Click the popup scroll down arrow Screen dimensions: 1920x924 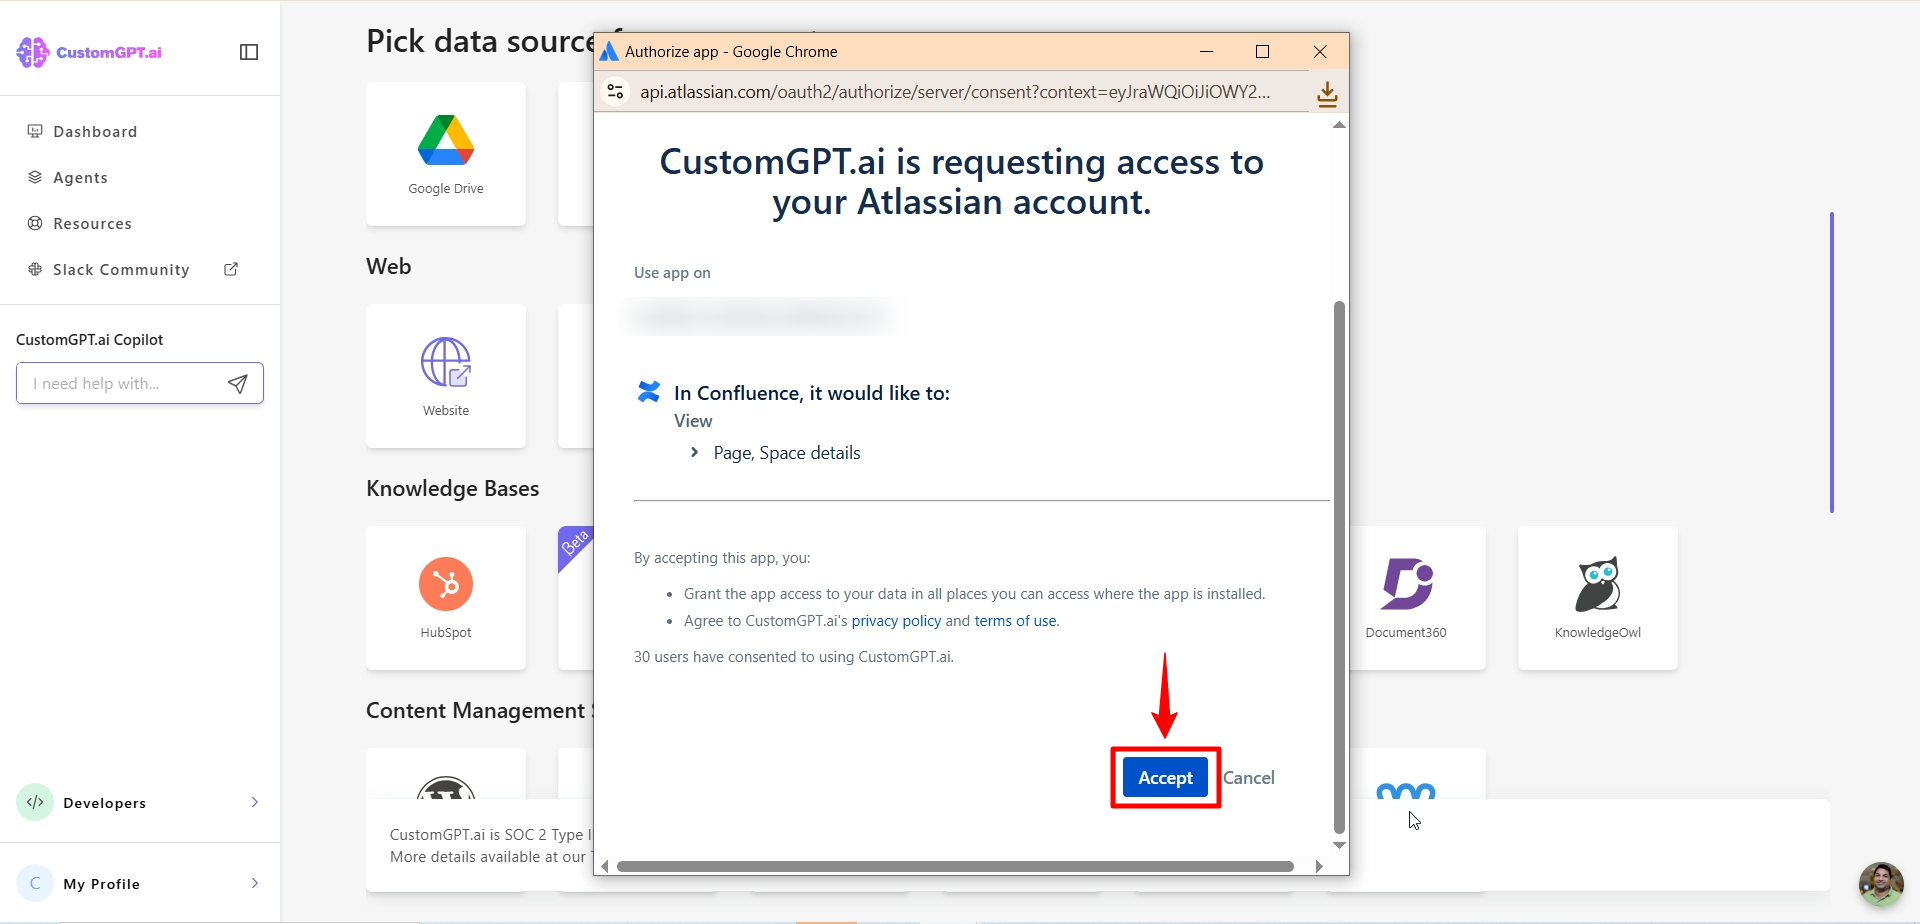(1339, 846)
